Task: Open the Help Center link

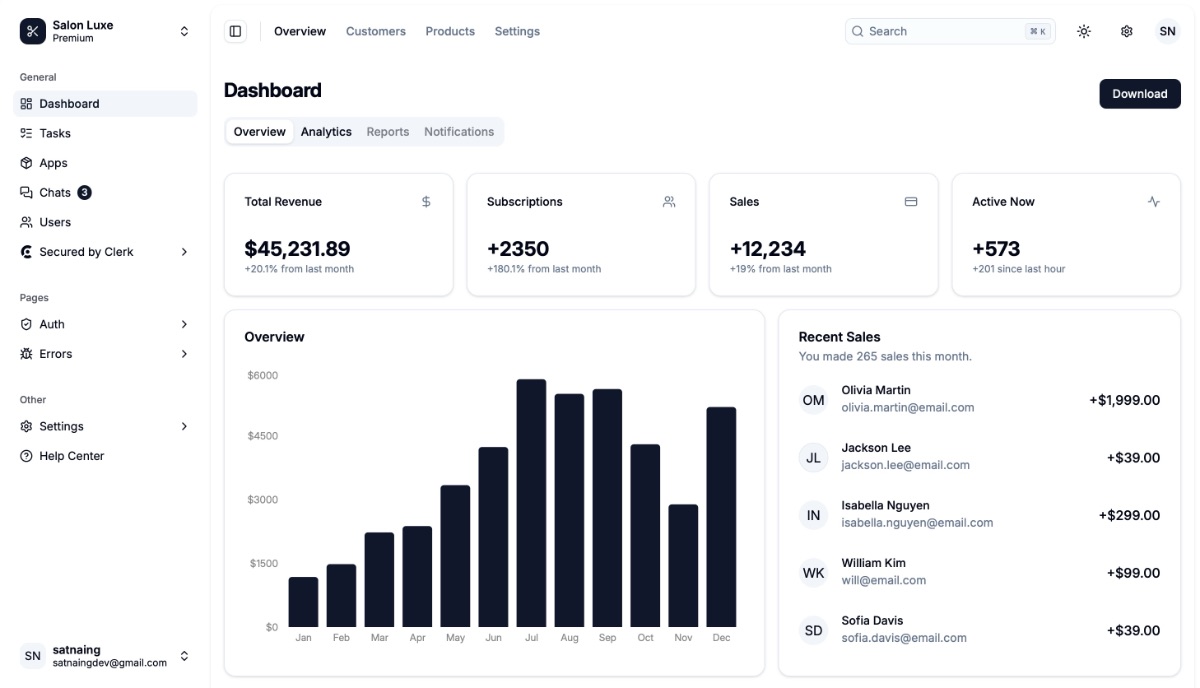Action: [71, 456]
